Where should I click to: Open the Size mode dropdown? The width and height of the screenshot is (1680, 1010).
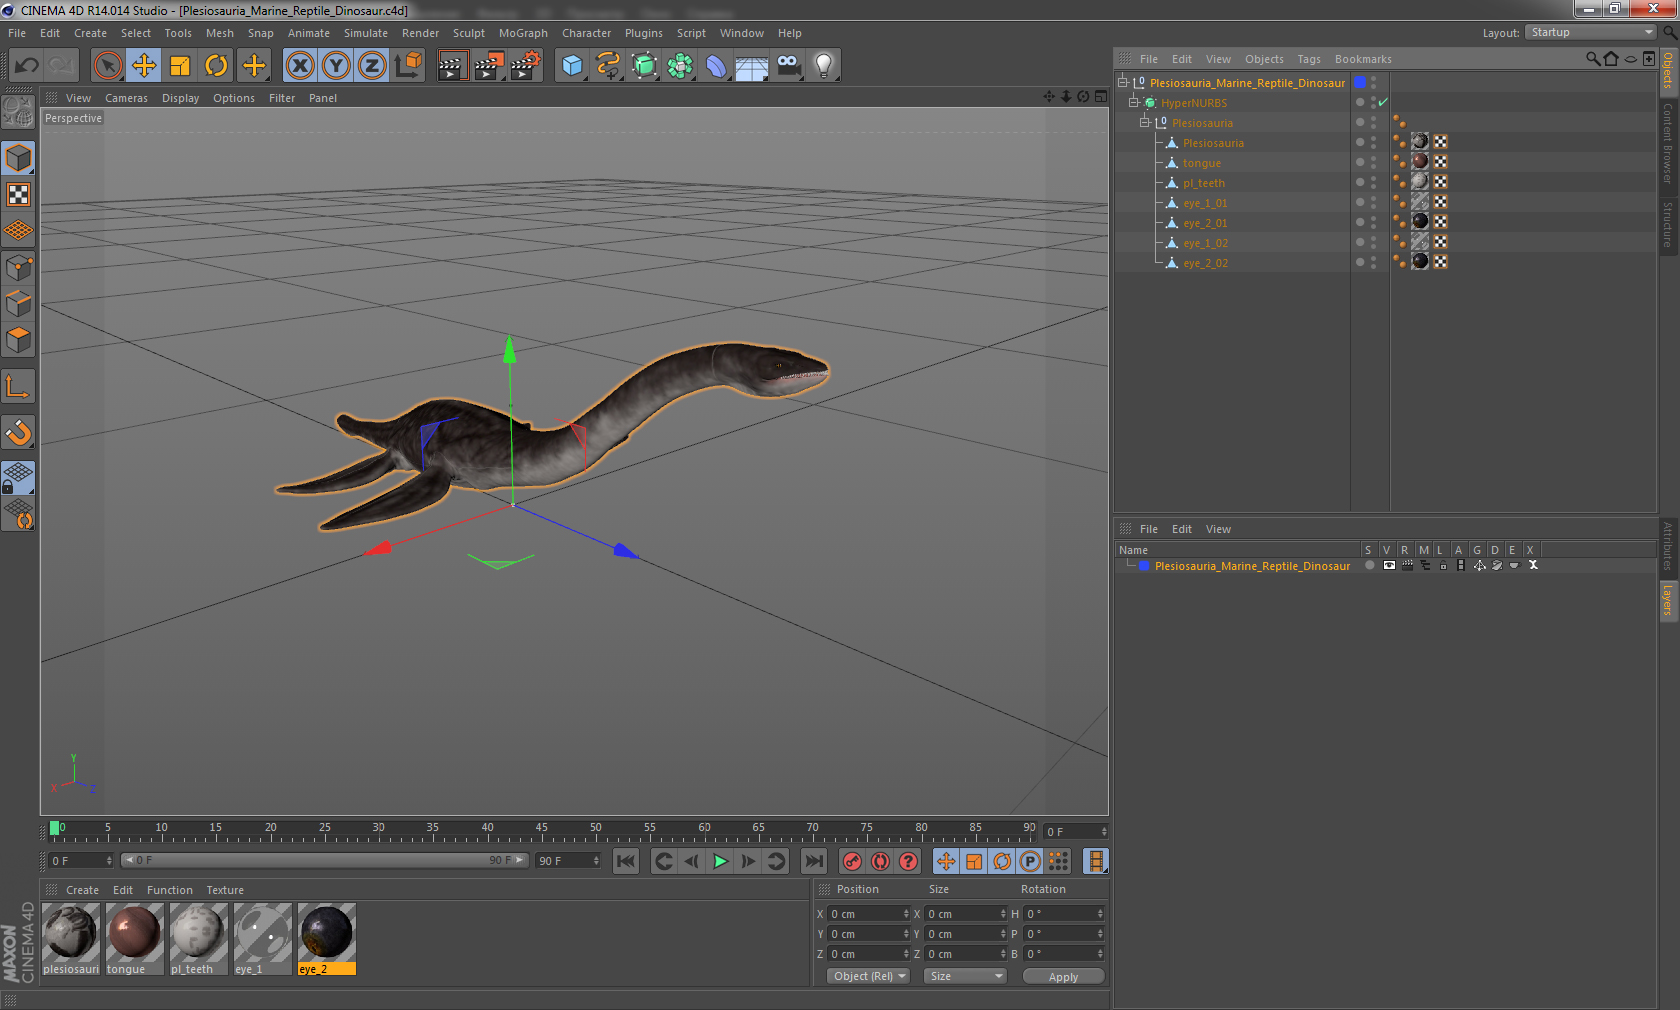click(964, 976)
